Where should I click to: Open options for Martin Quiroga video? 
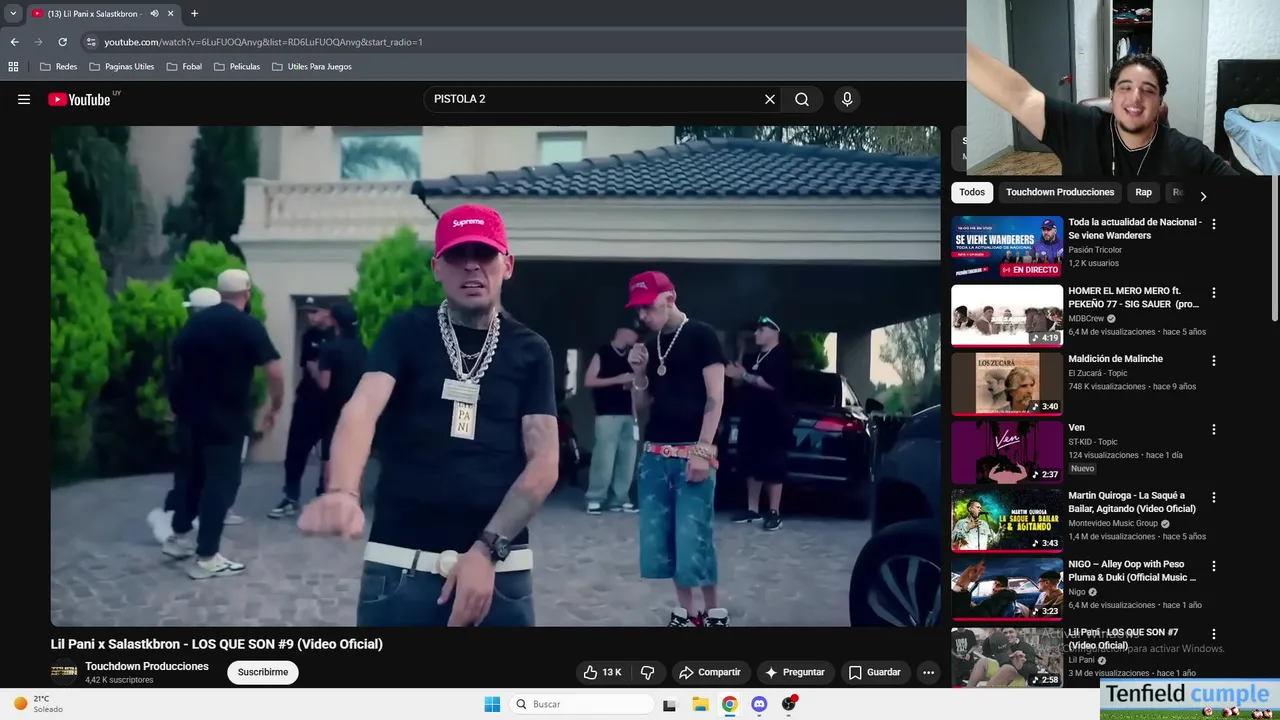click(1214, 497)
